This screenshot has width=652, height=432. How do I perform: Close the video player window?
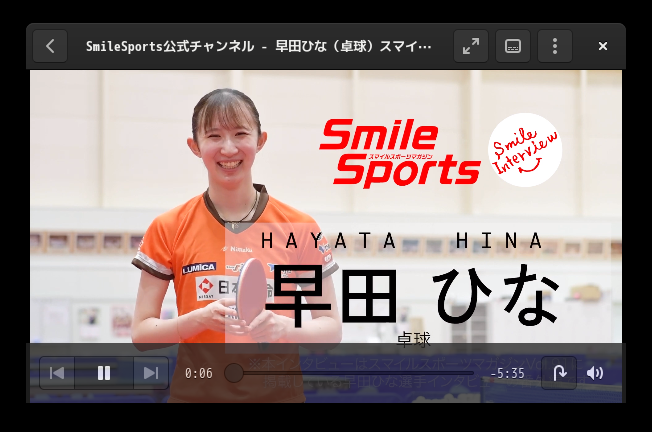point(603,46)
